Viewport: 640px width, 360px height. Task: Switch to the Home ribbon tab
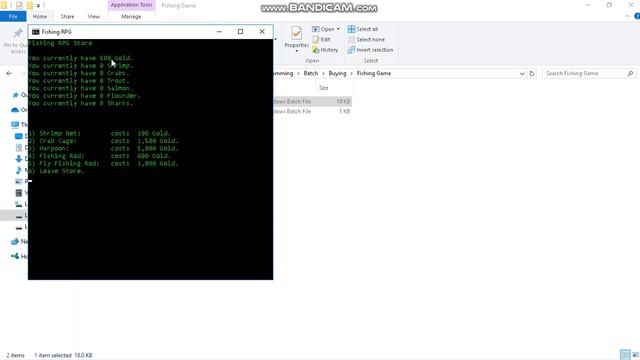pos(40,16)
